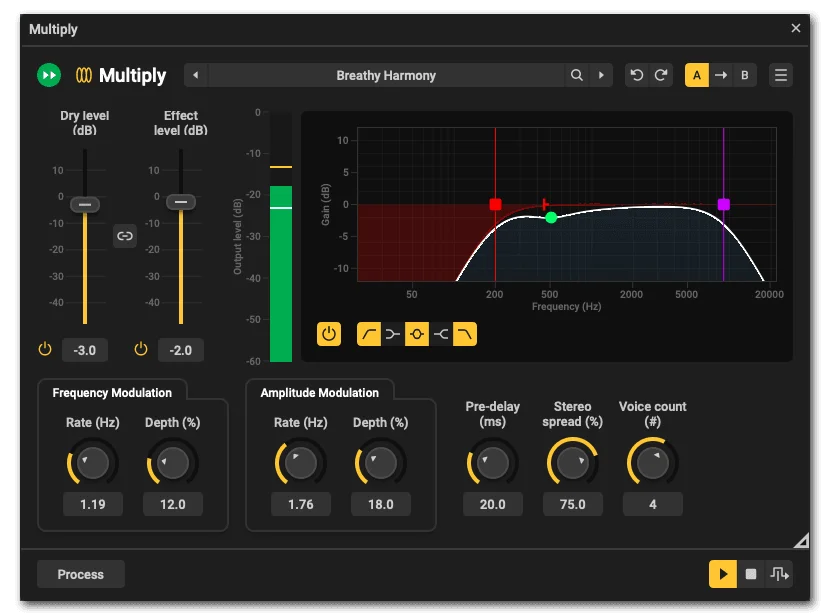Viewport: 830px width, 616px height.
Task: Switch to the B settings slot
Action: tap(744, 75)
